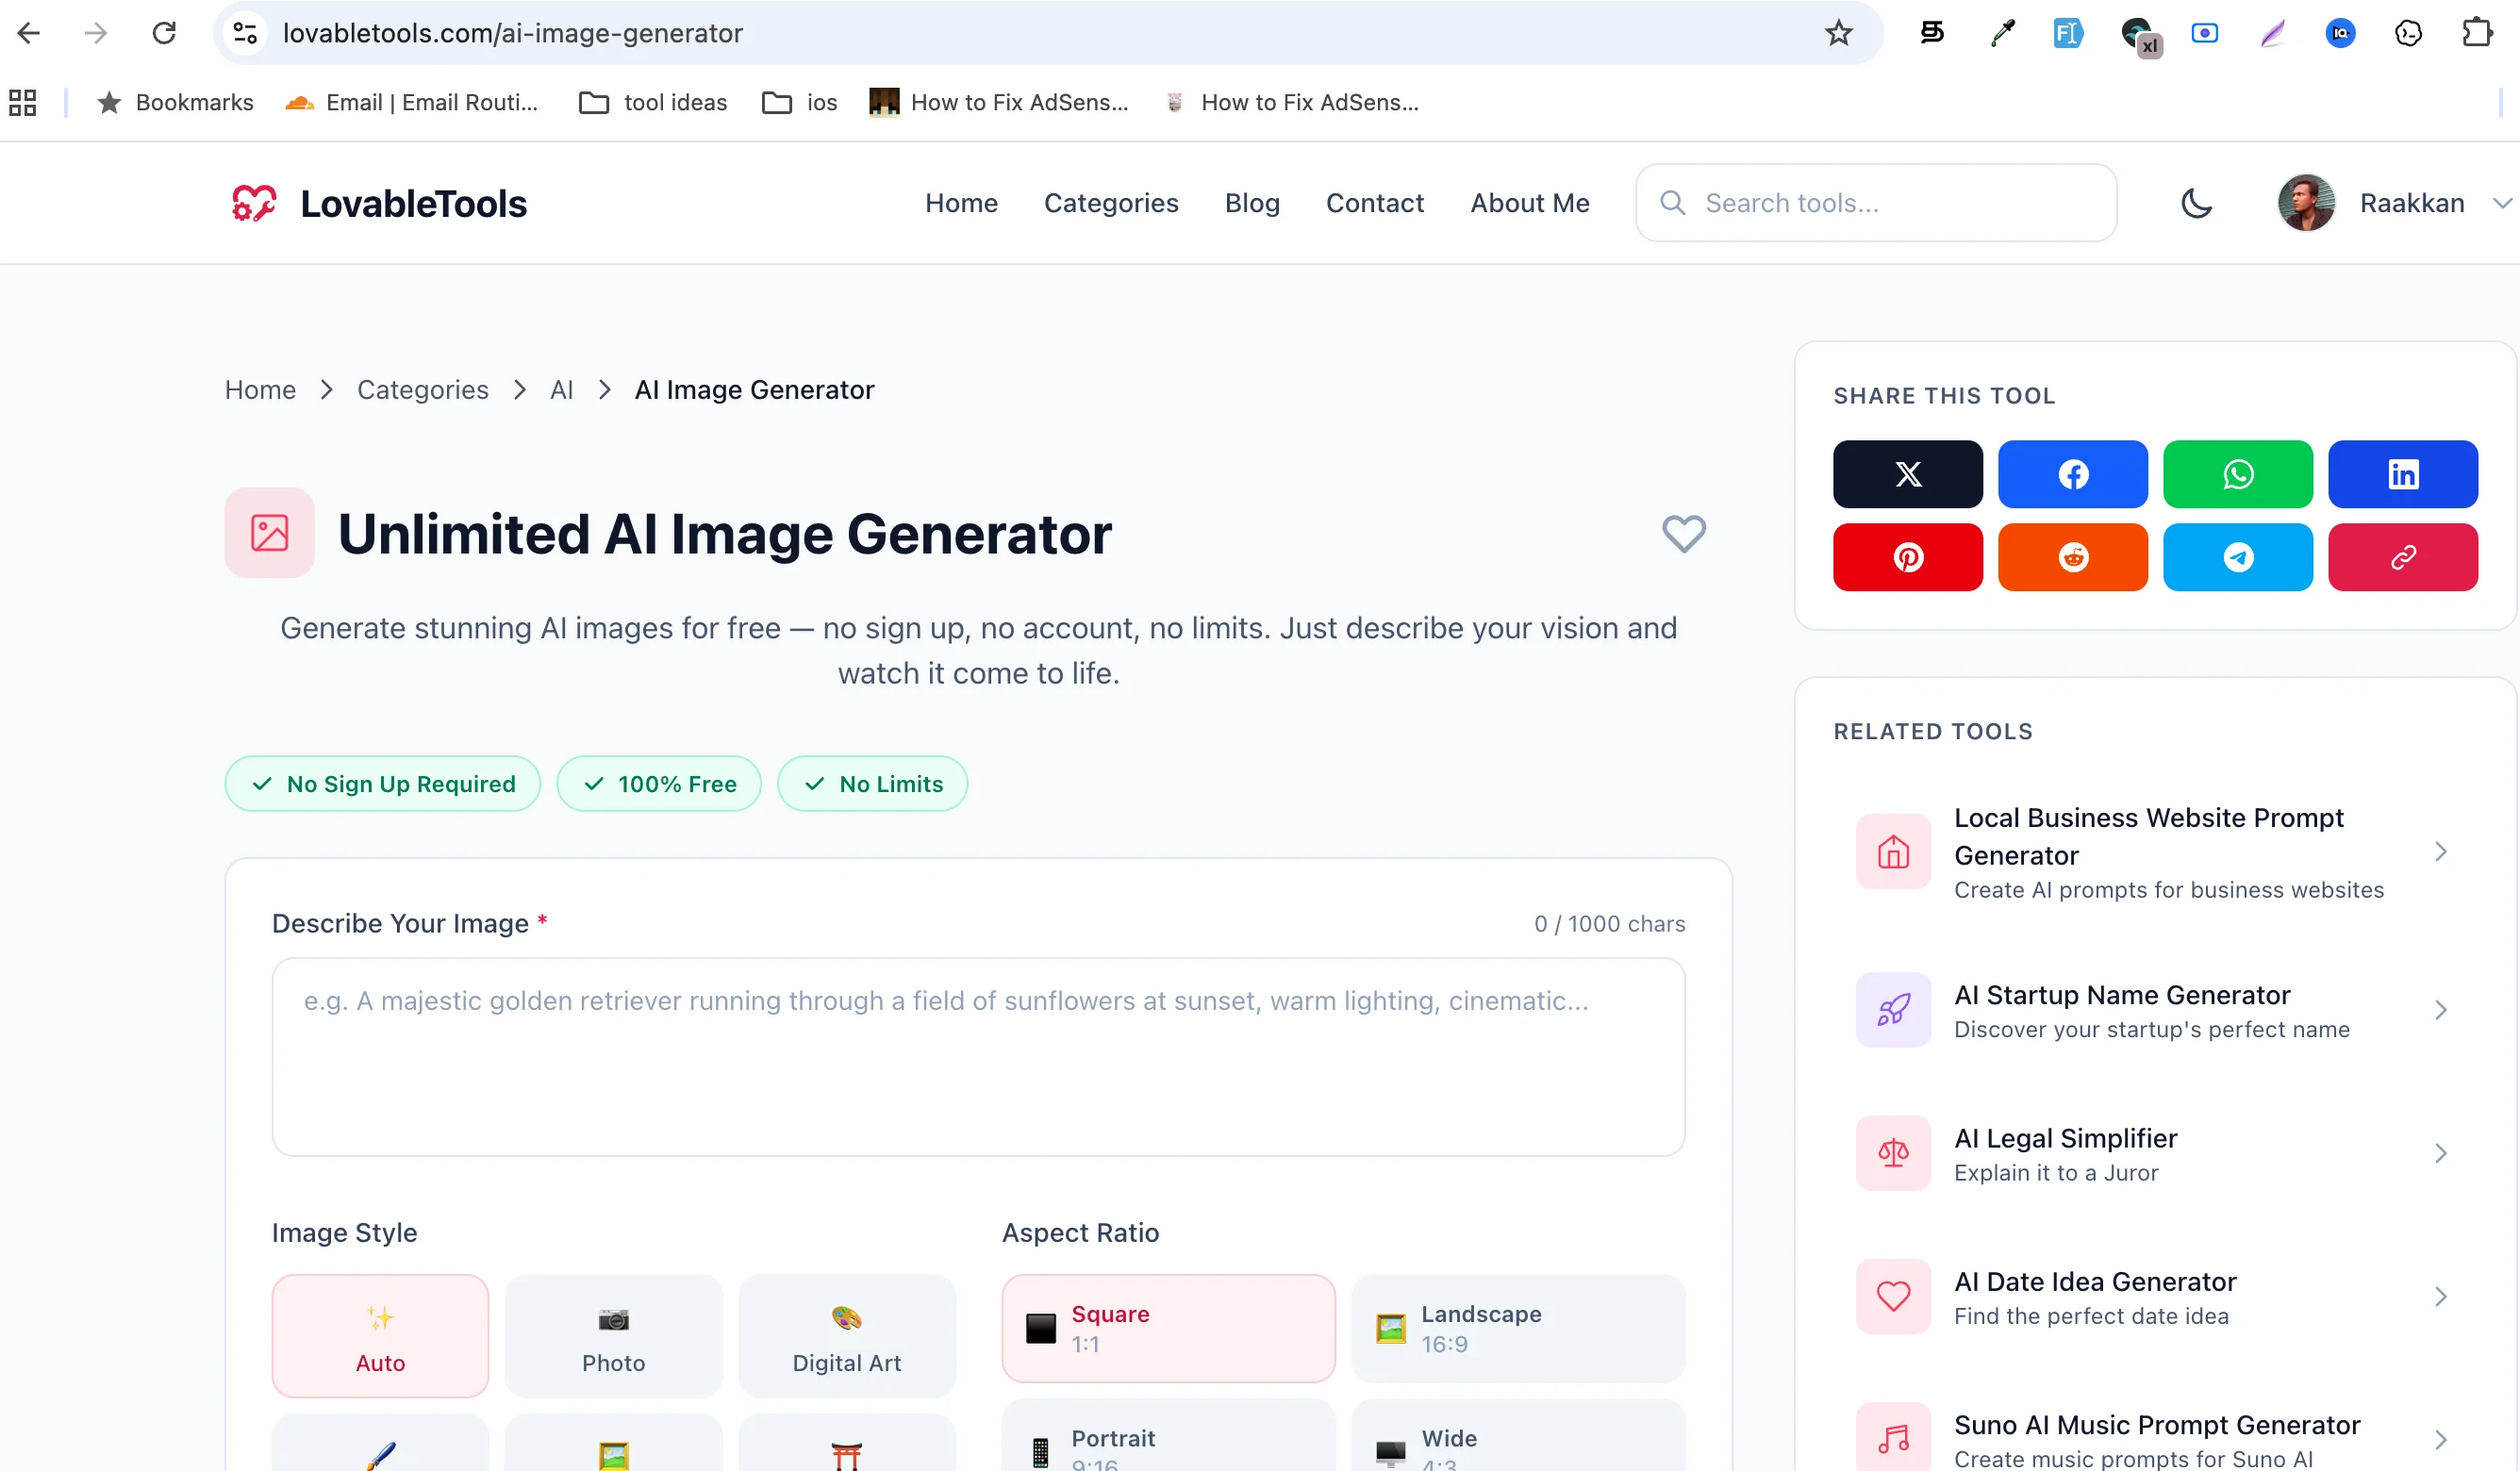Click the Raakkan profile avatar

[x=2305, y=203]
